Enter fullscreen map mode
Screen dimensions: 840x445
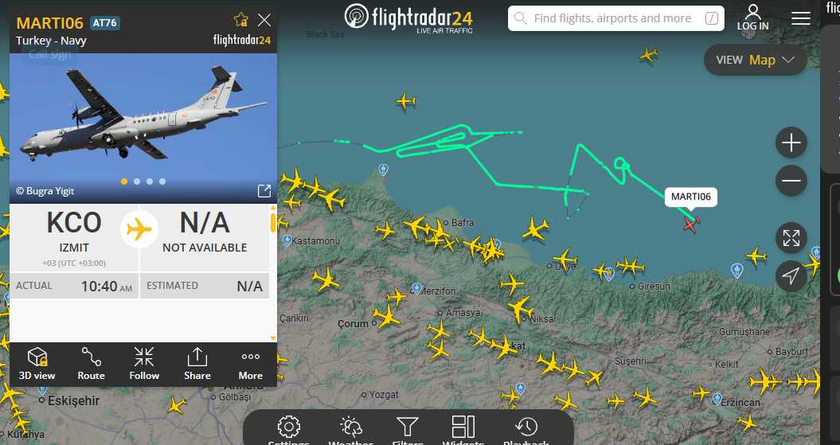(791, 238)
